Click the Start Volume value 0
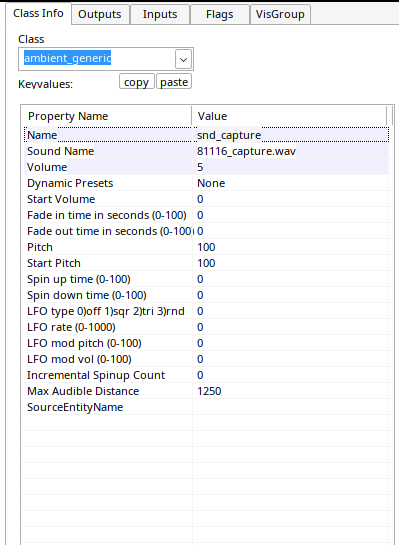Image resolution: width=399 pixels, height=545 pixels. 291,199
